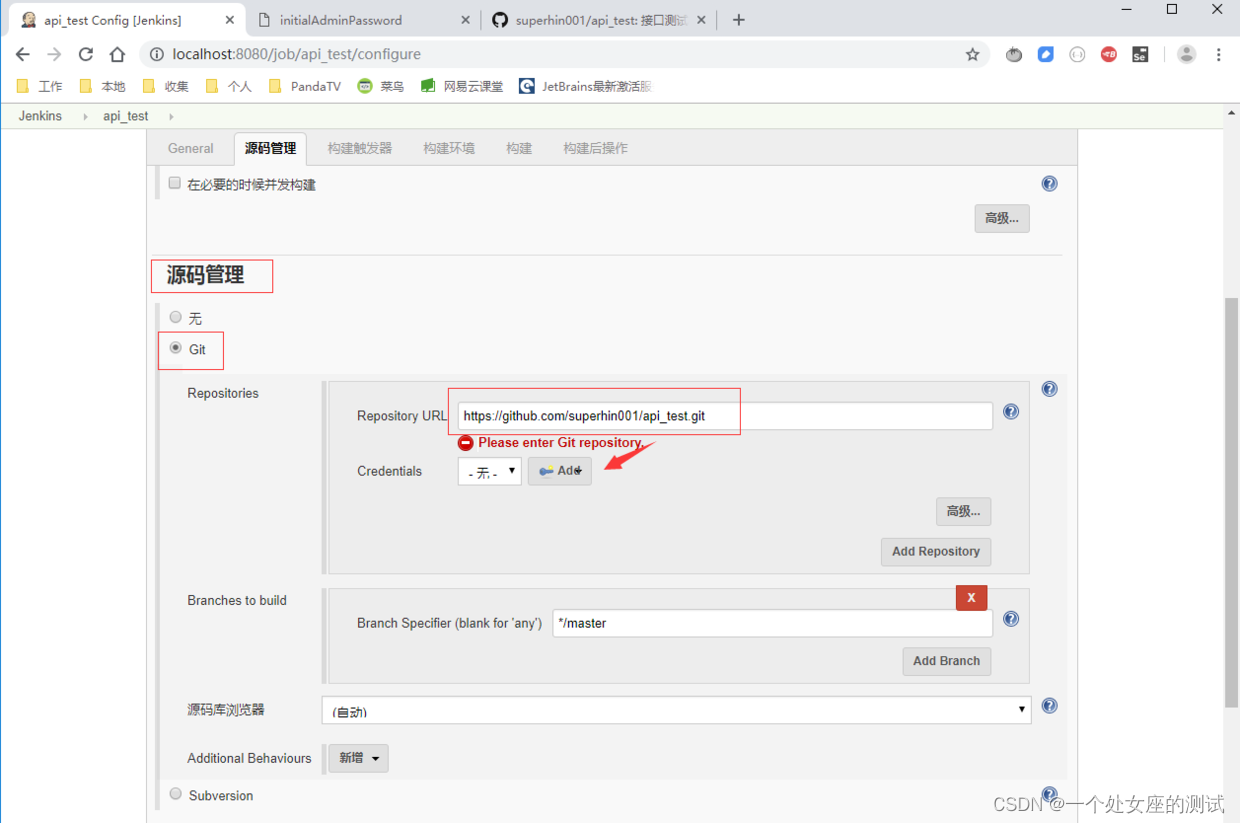Image resolution: width=1240 pixels, height=823 pixels.
Task: Delete branch with the red X button
Action: click(x=971, y=597)
